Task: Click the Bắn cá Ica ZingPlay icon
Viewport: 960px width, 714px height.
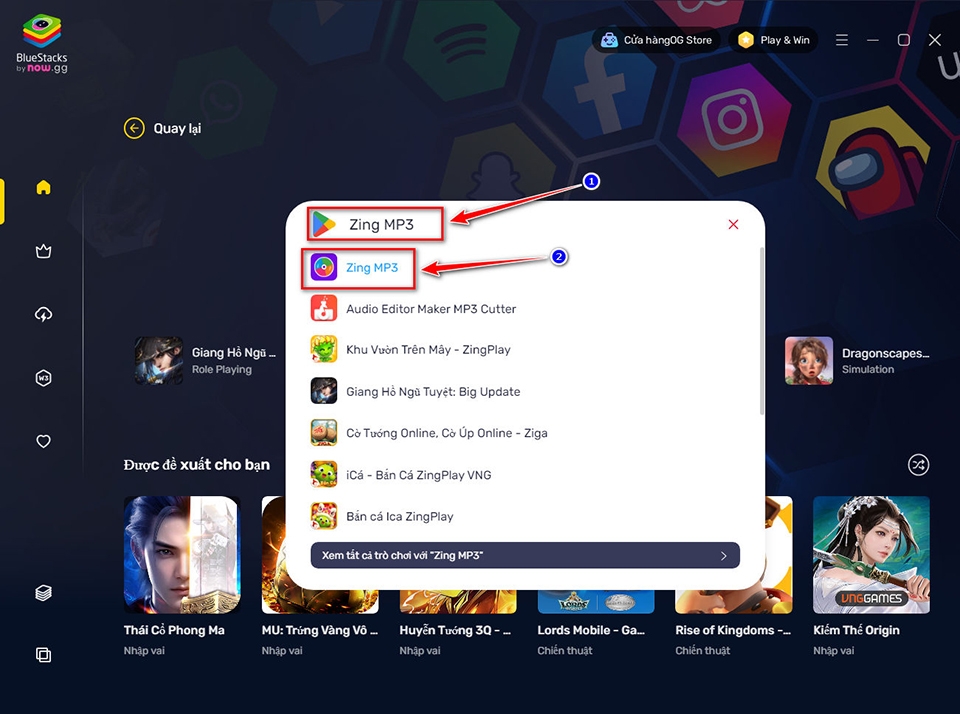Action: (x=324, y=516)
